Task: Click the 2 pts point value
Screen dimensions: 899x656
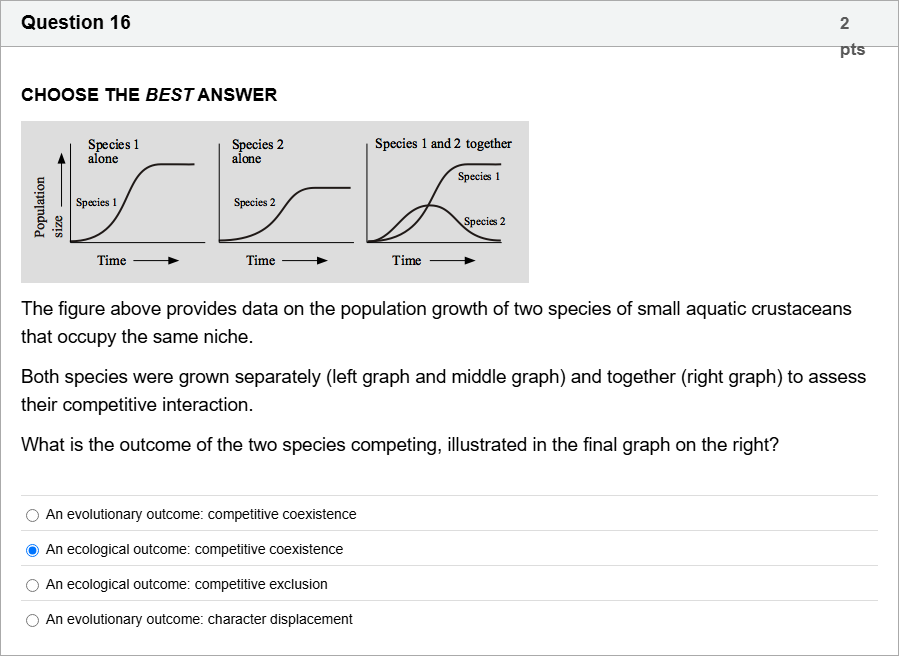Action: 851,35
